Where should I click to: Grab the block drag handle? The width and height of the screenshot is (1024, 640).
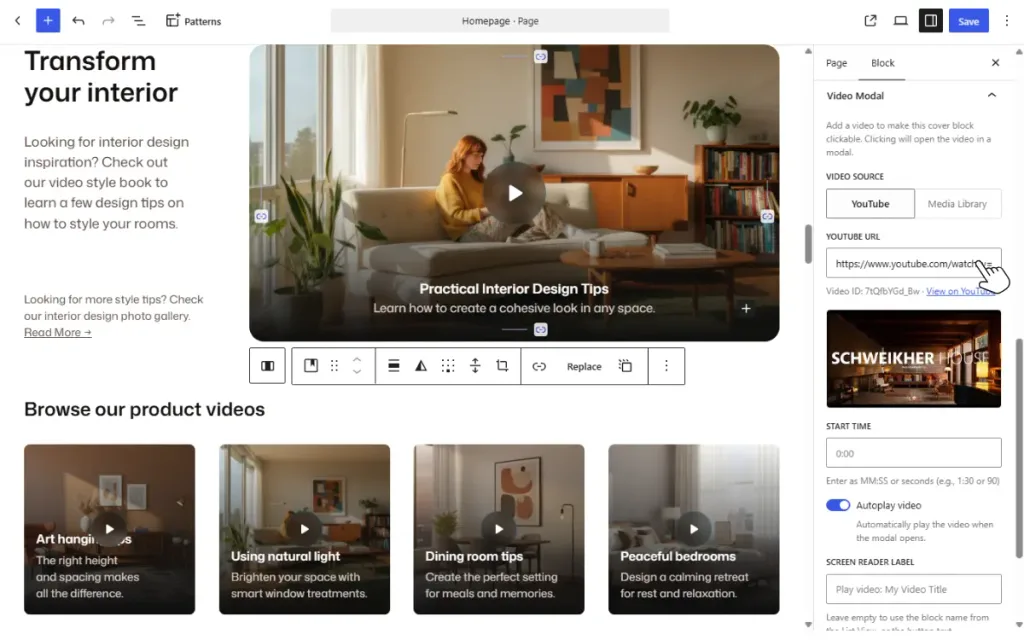coord(334,366)
